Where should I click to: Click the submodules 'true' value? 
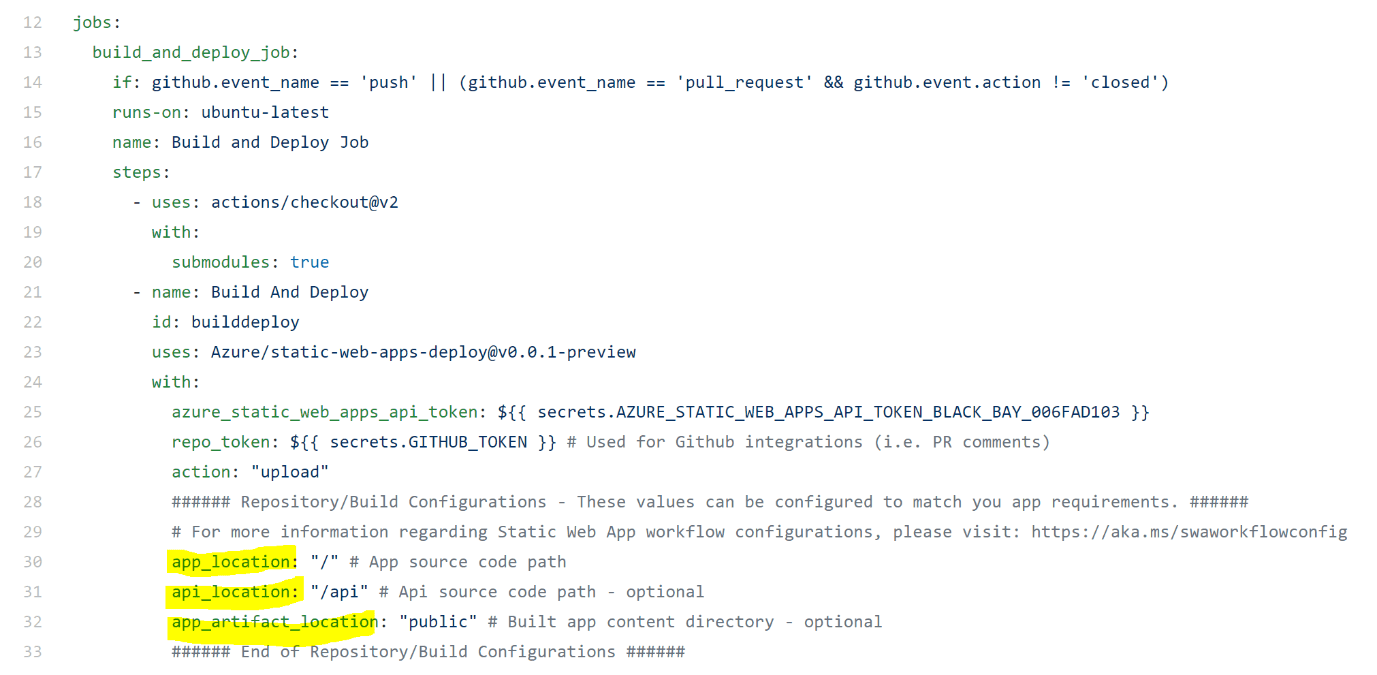click(309, 262)
